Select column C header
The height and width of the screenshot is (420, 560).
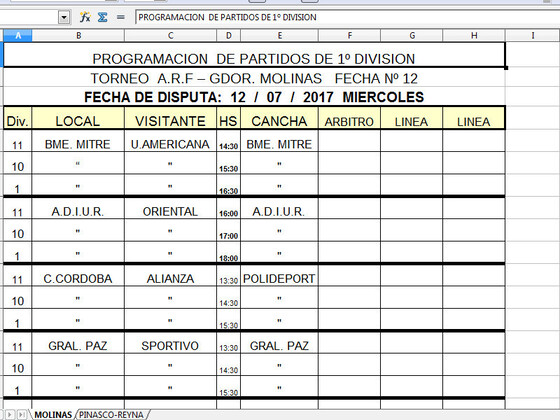tap(170, 35)
